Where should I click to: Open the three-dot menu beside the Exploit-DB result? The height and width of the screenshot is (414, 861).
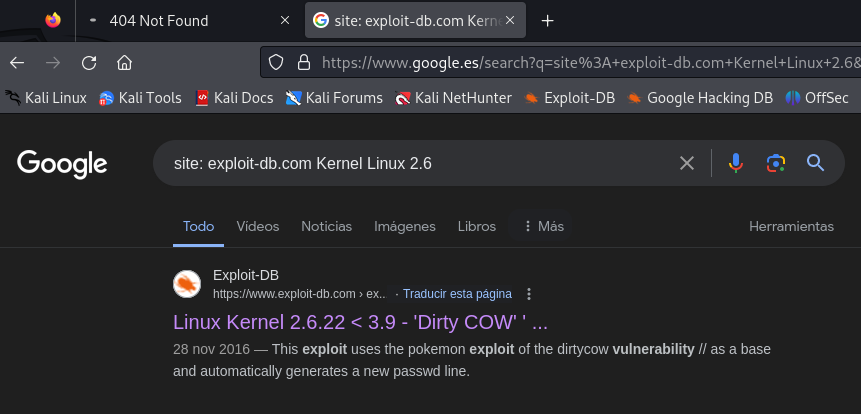tap(529, 294)
